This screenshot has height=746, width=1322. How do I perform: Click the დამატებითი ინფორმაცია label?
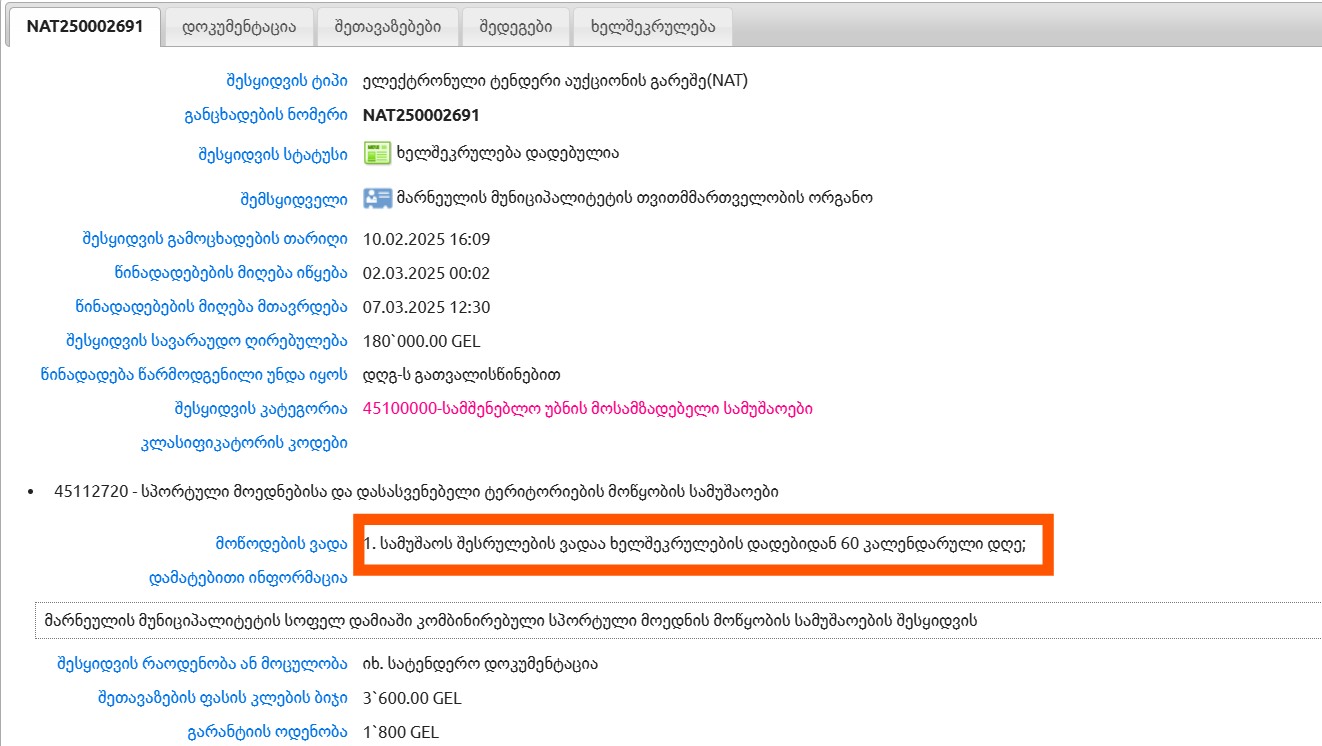248,577
